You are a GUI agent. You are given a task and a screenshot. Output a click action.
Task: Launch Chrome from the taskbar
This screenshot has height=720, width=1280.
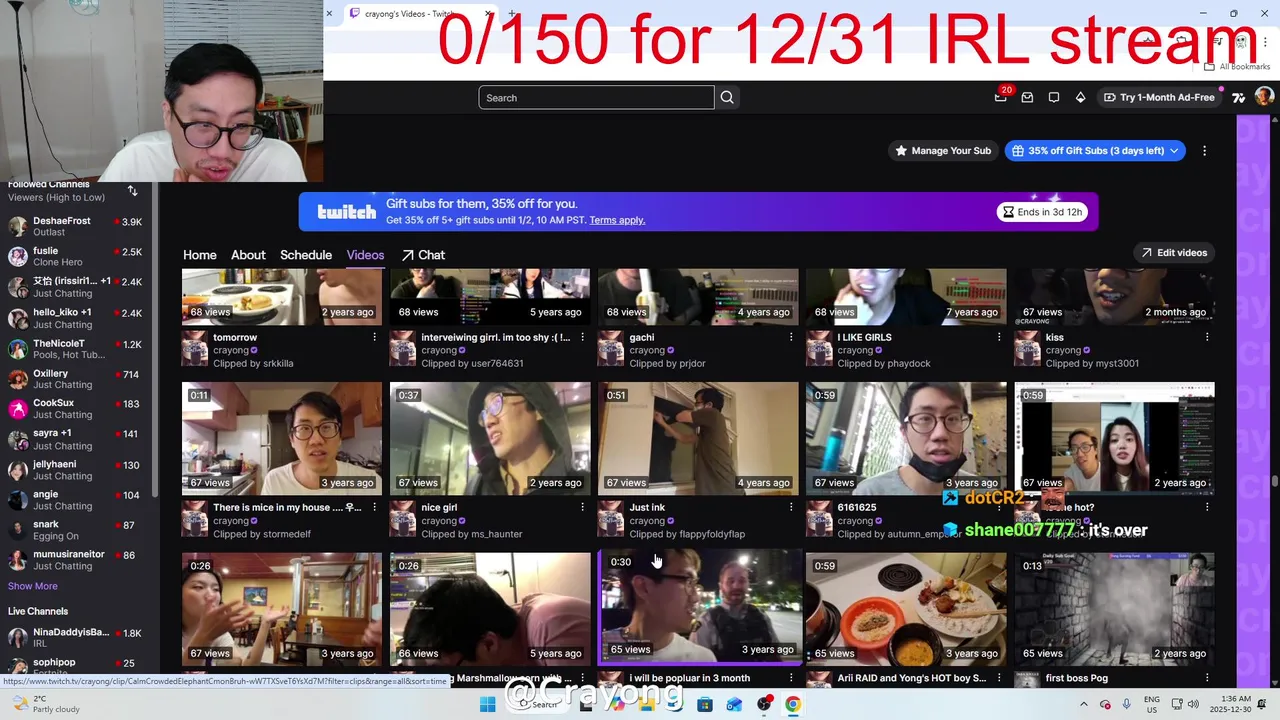(x=792, y=704)
